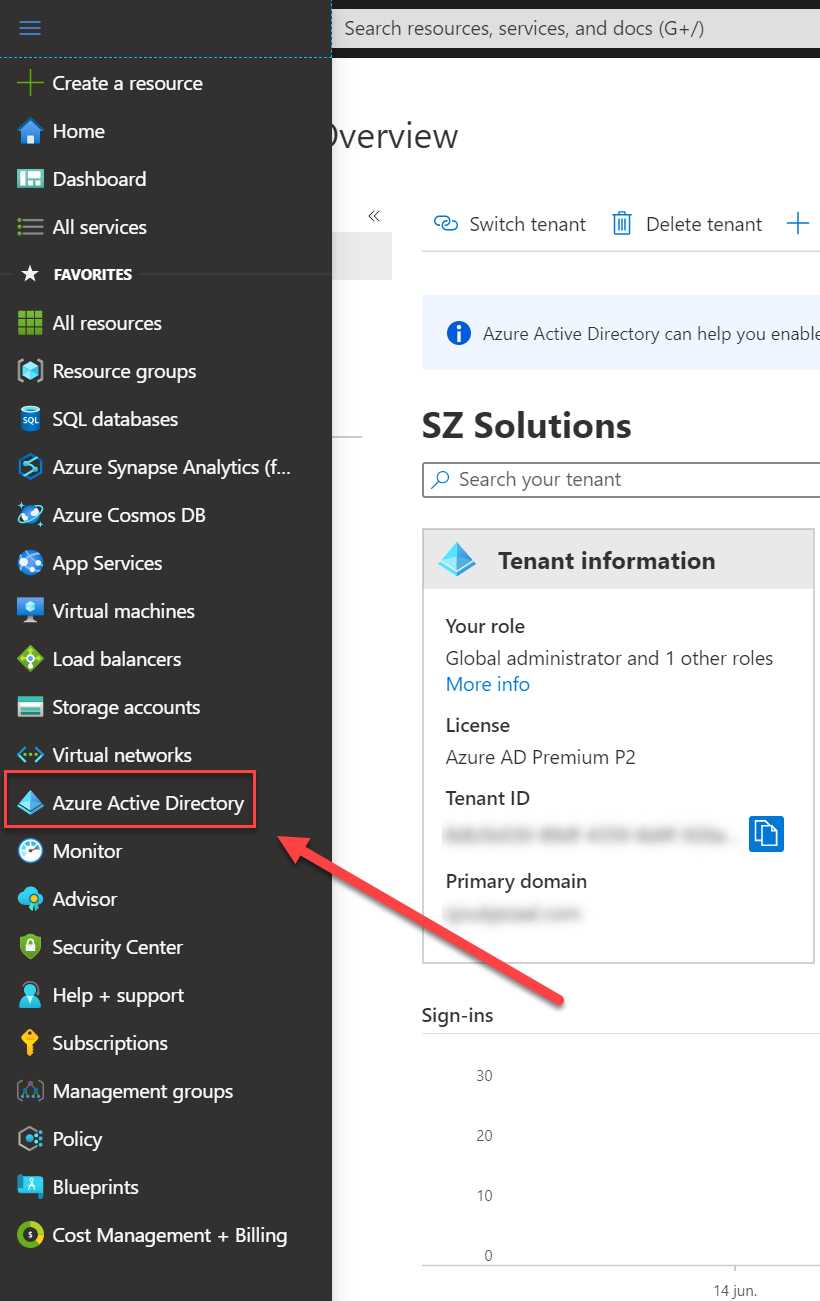Open Cost Management + Billing
The height and width of the screenshot is (1301, 820).
pyautogui.click(x=168, y=1235)
